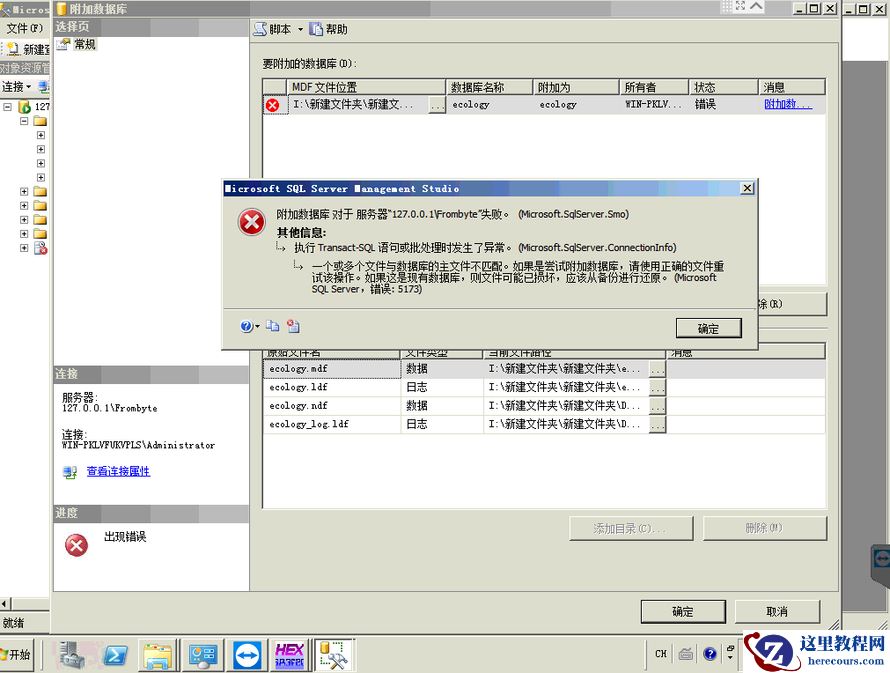890x673 pixels.
Task: Click the red error icon in the error dialog
Action: tap(251, 222)
